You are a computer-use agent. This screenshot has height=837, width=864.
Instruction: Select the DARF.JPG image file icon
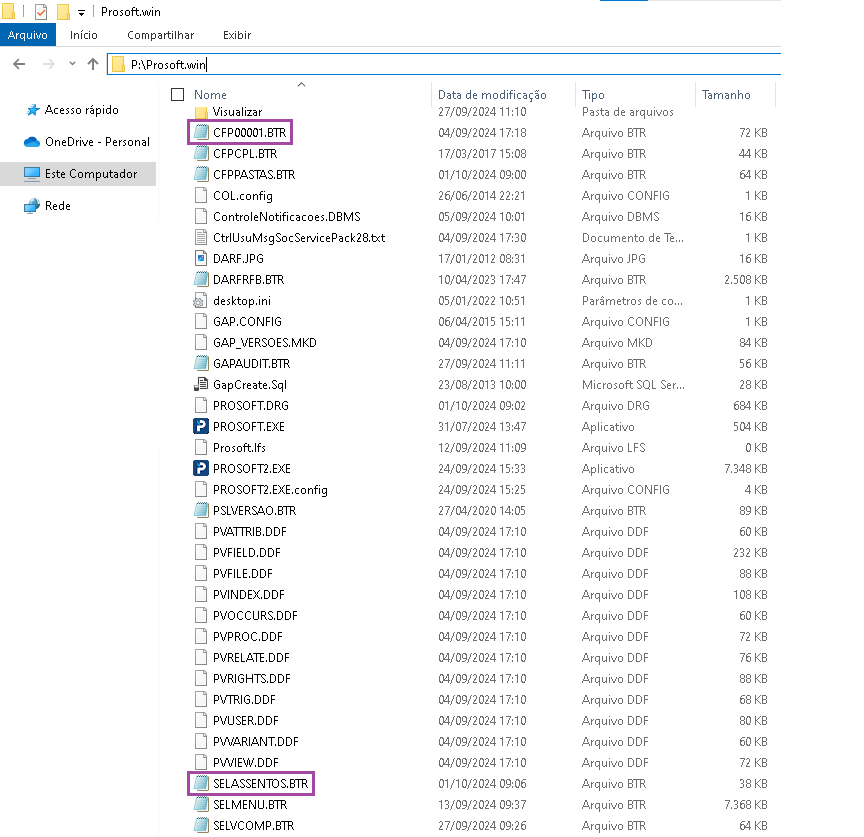coord(201,258)
